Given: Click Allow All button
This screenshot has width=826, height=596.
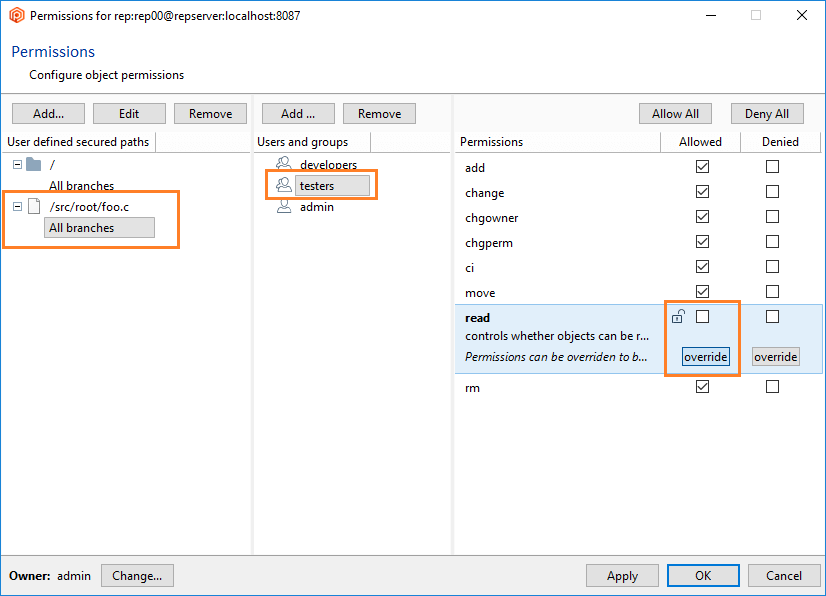Looking at the screenshot, I should click(x=675, y=113).
